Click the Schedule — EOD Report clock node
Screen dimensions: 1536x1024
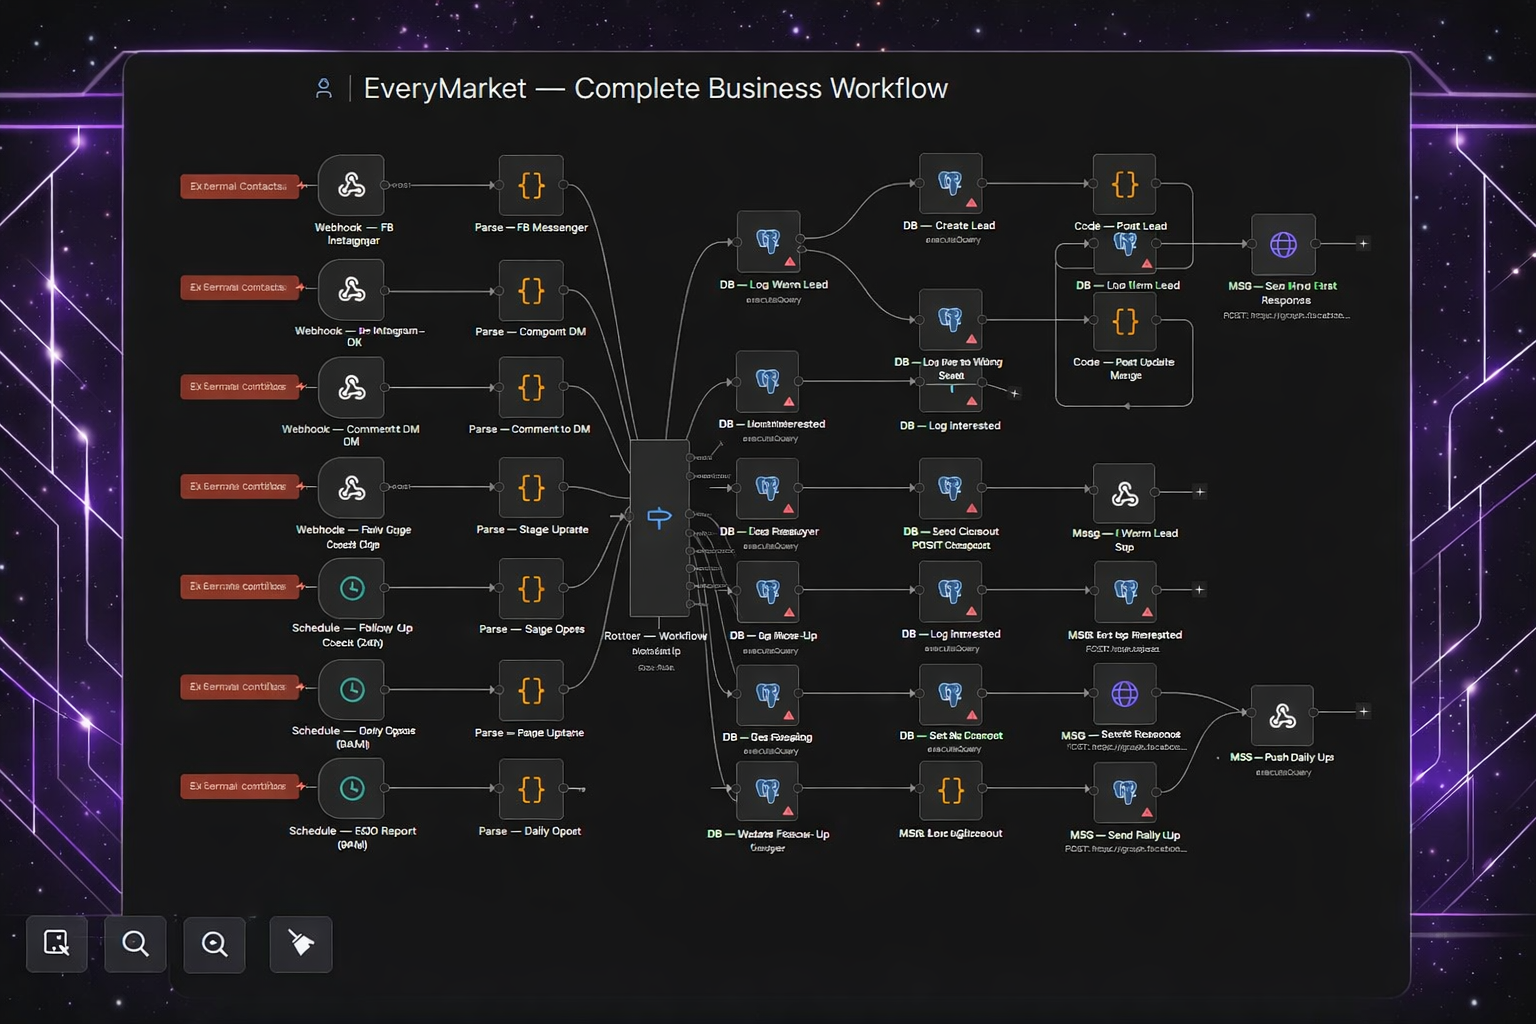(x=350, y=788)
